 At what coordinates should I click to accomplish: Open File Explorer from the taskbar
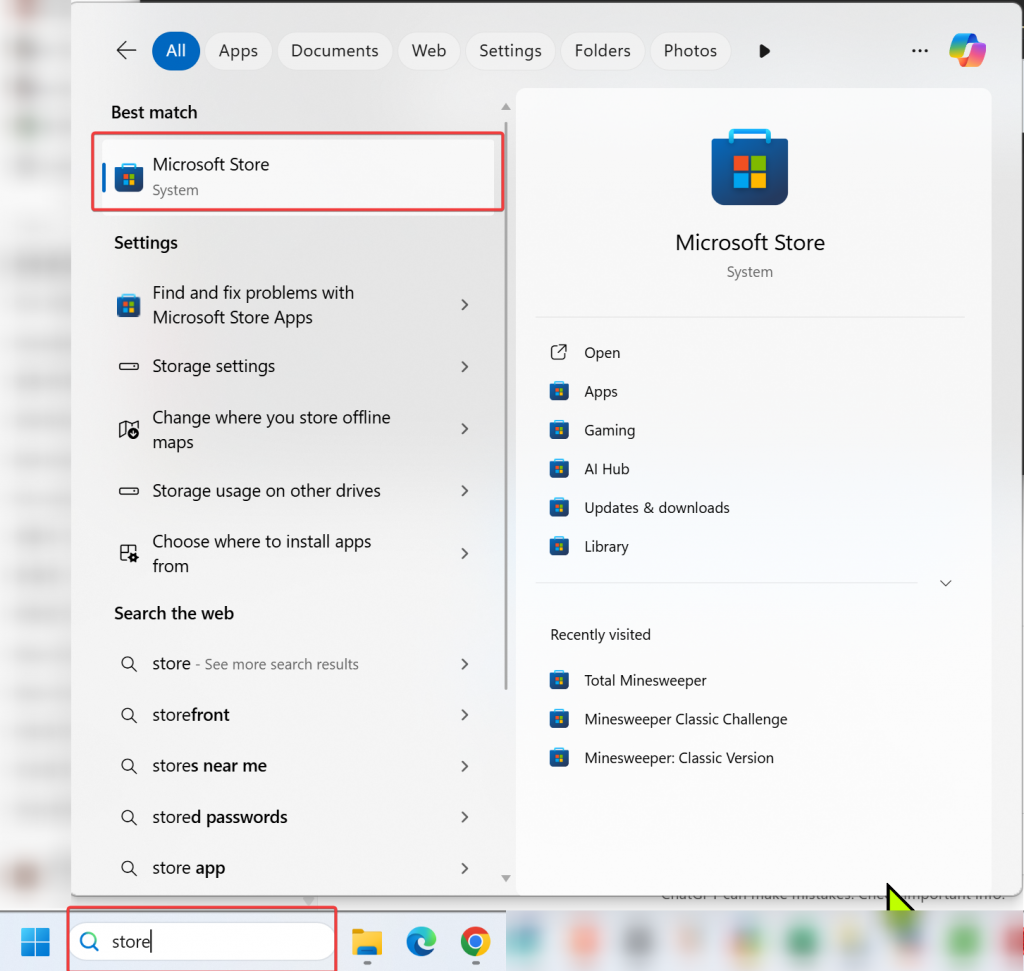pyautogui.click(x=367, y=942)
